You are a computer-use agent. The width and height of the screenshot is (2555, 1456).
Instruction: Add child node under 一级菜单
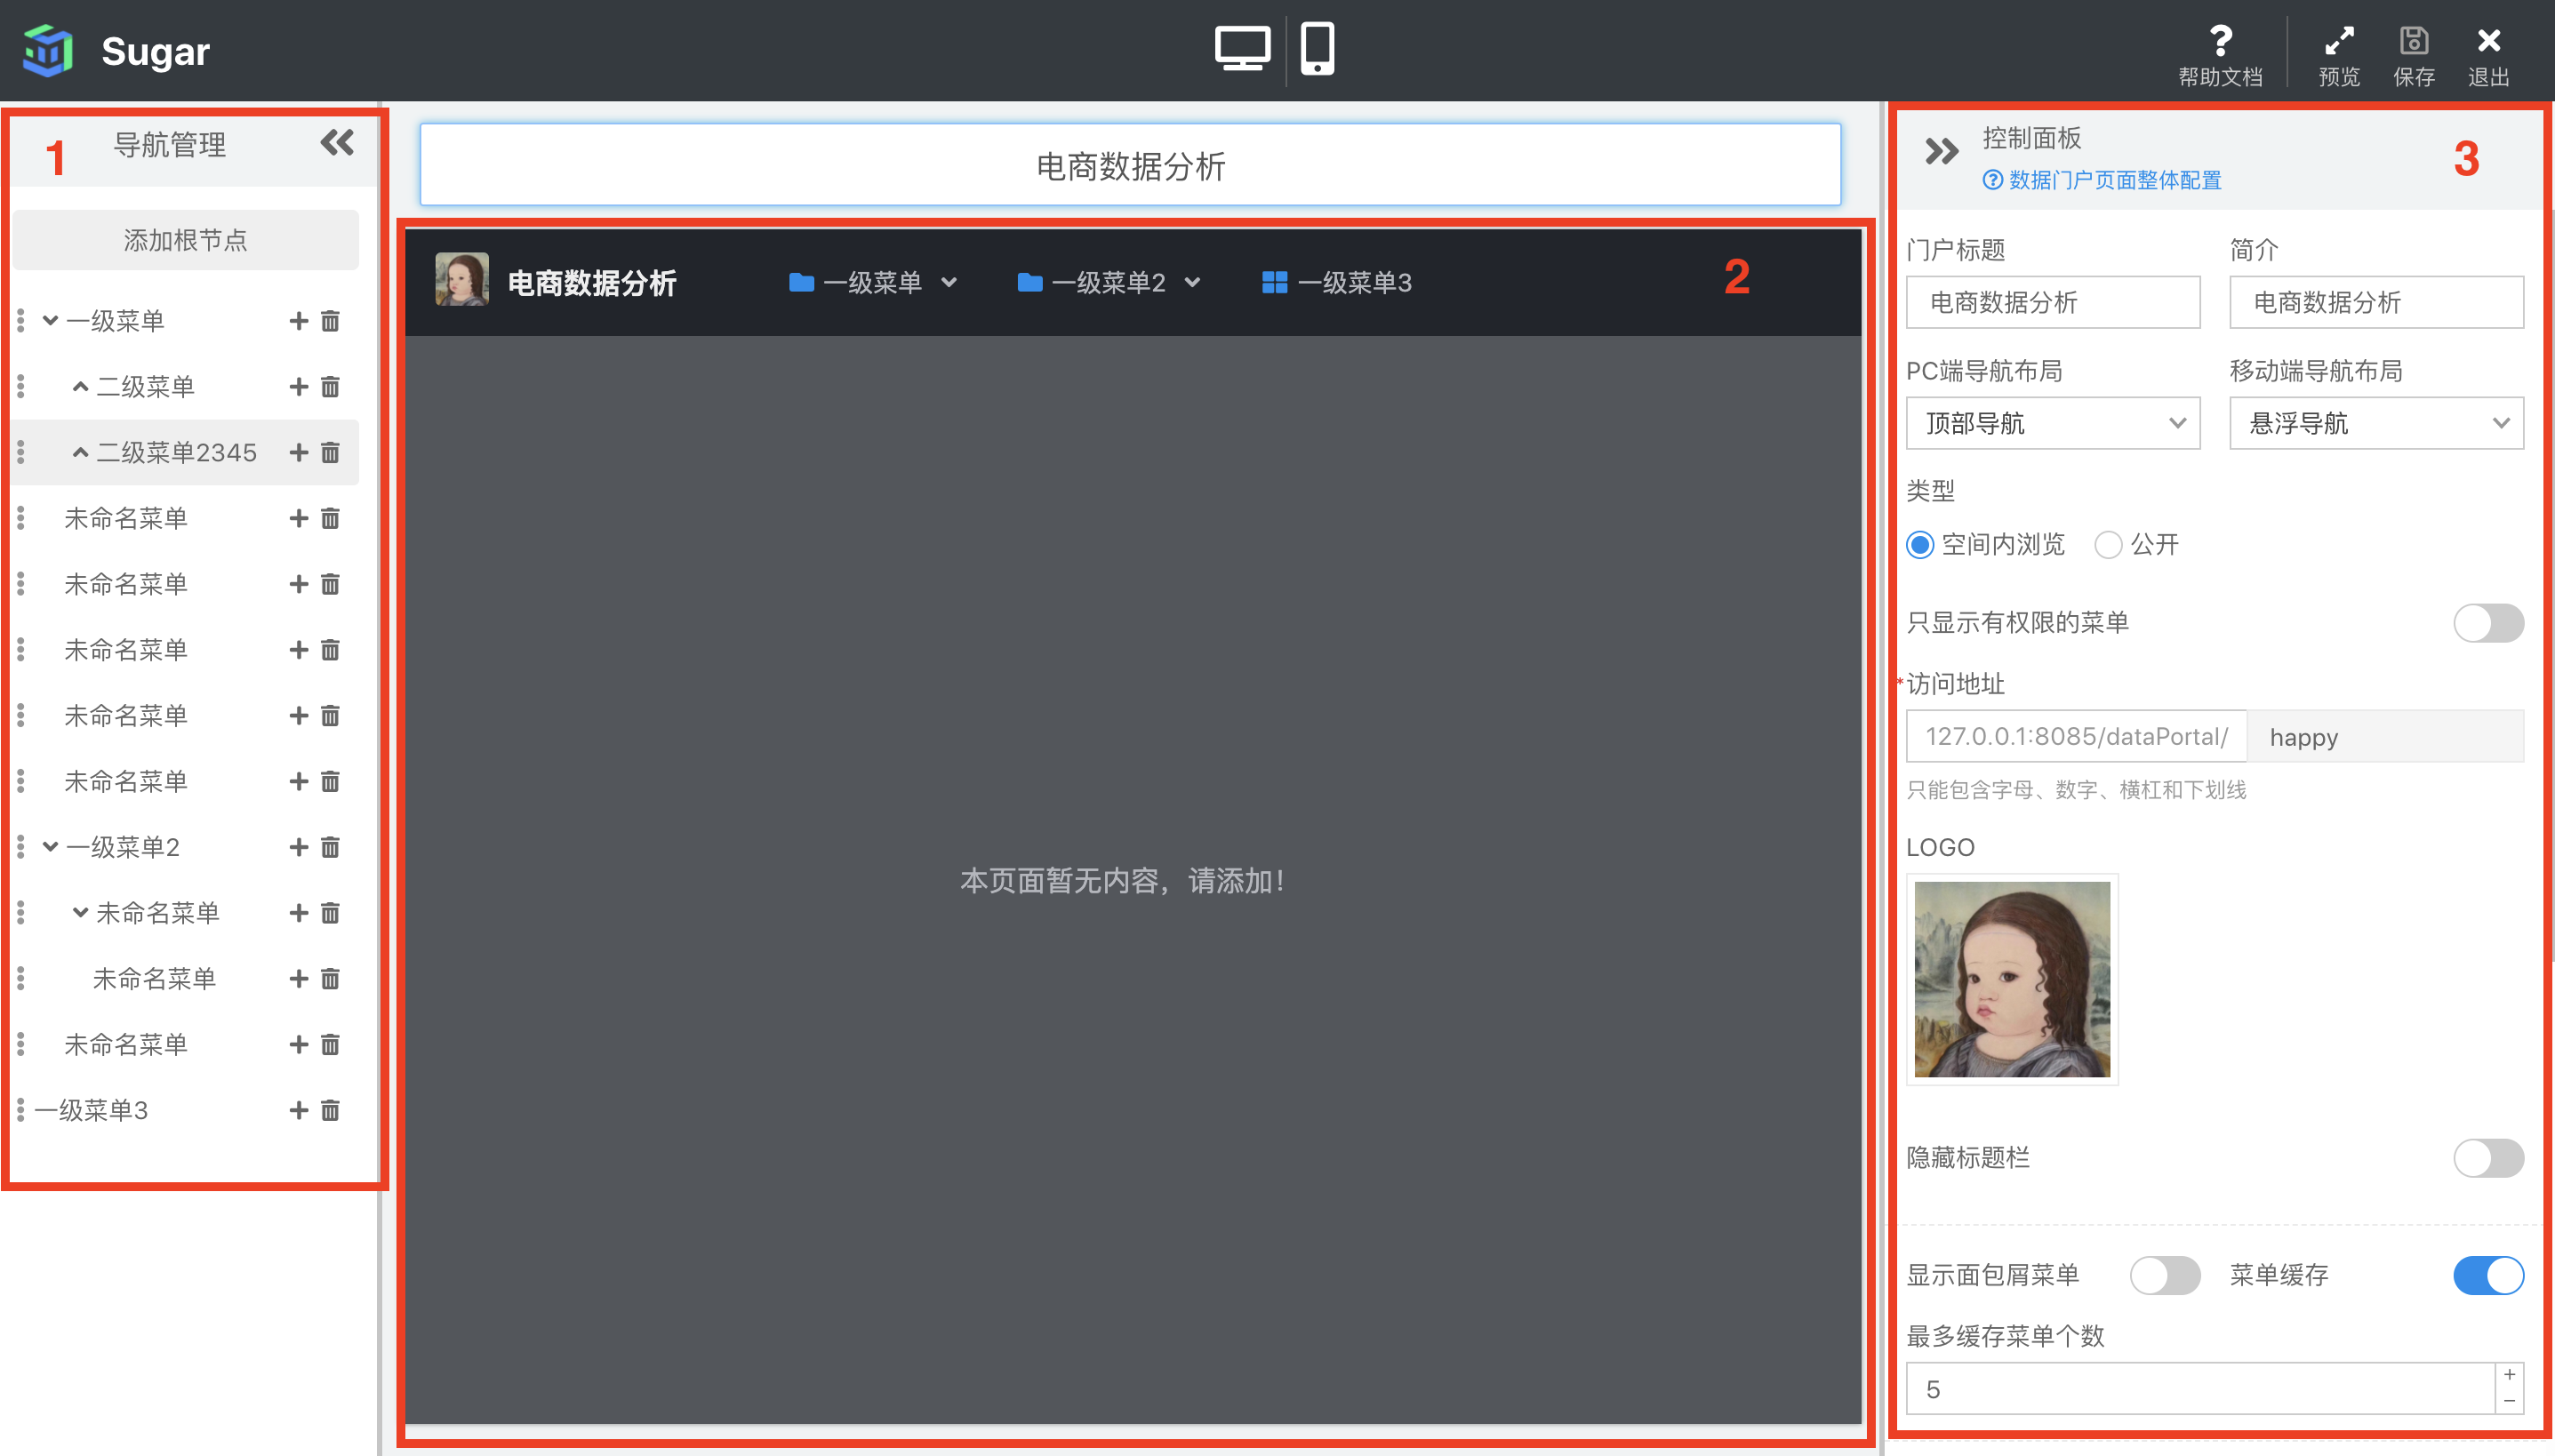coord(298,321)
